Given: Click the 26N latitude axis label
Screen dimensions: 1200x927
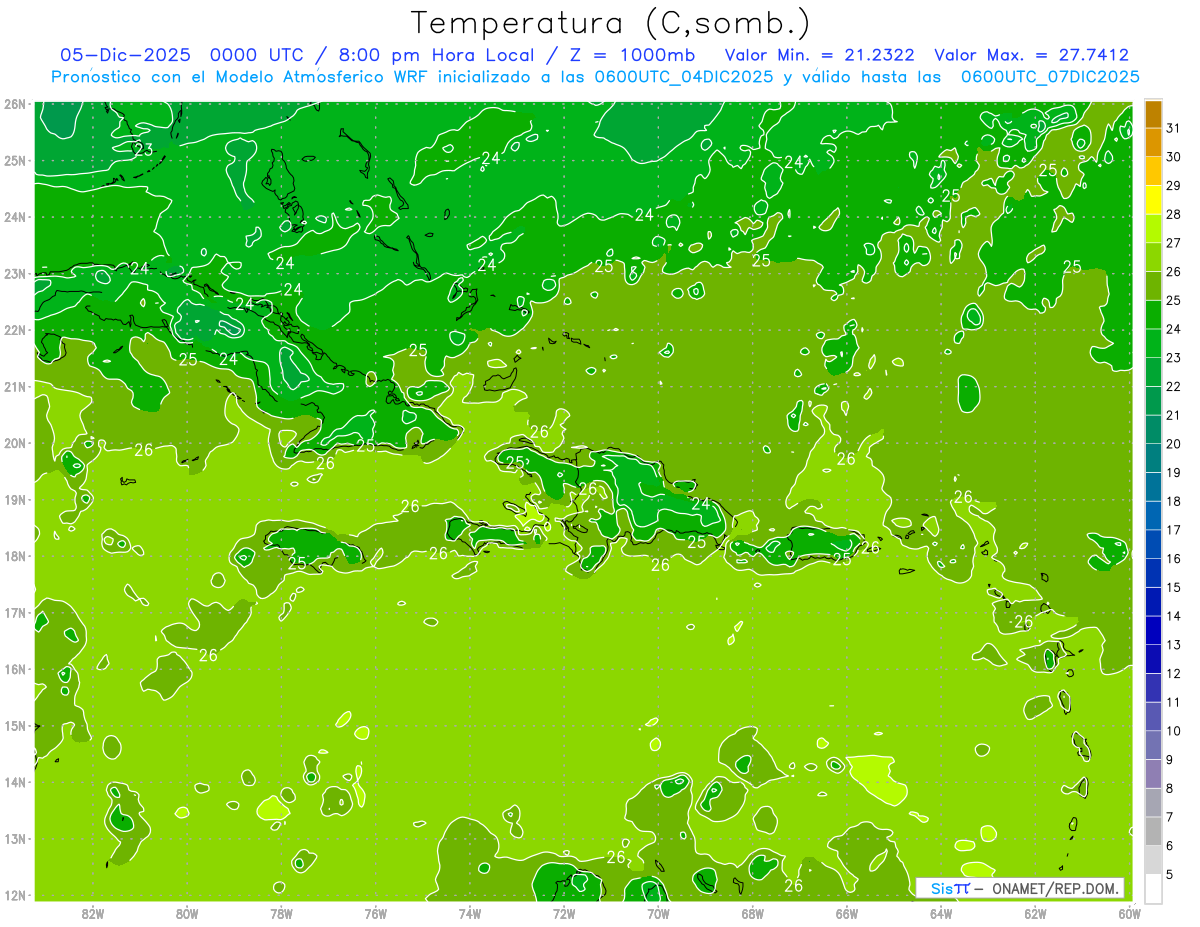Looking at the screenshot, I should 15,104.
